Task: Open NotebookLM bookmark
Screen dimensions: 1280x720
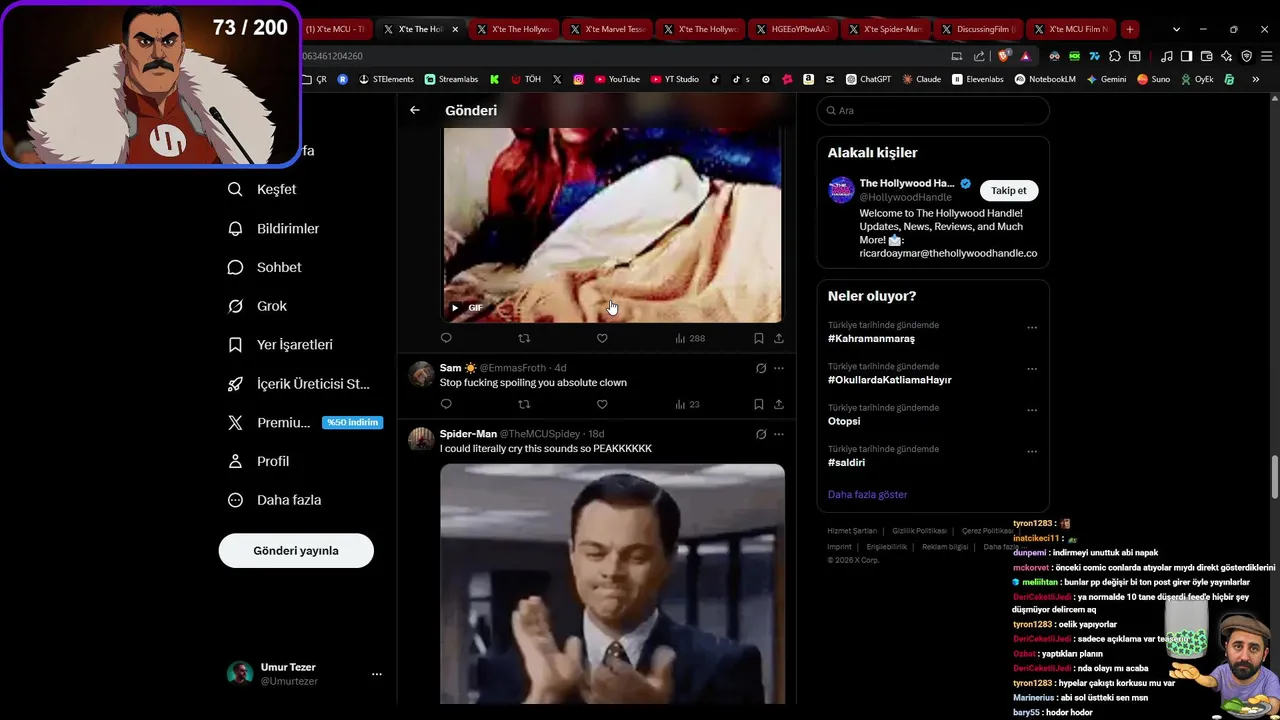Action: [1045, 79]
